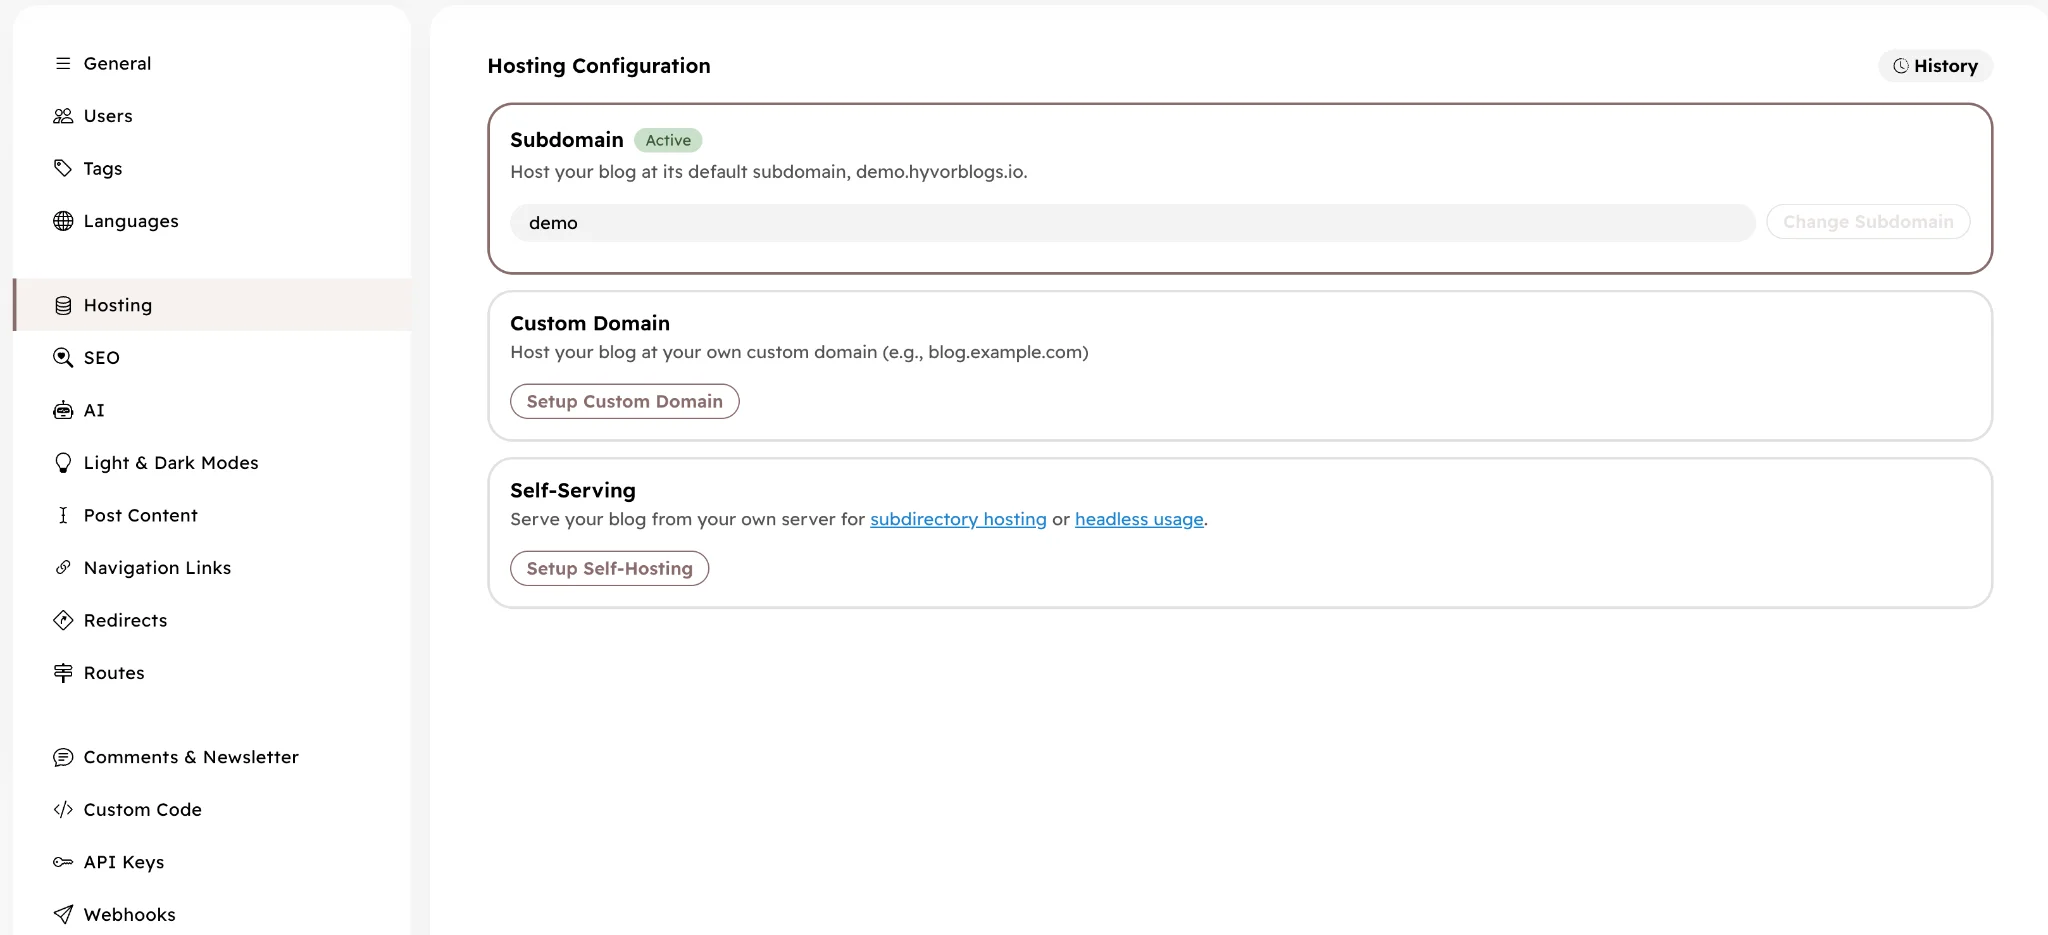Select the Subdomain heading text
2048x935 pixels.
point(567,140)
